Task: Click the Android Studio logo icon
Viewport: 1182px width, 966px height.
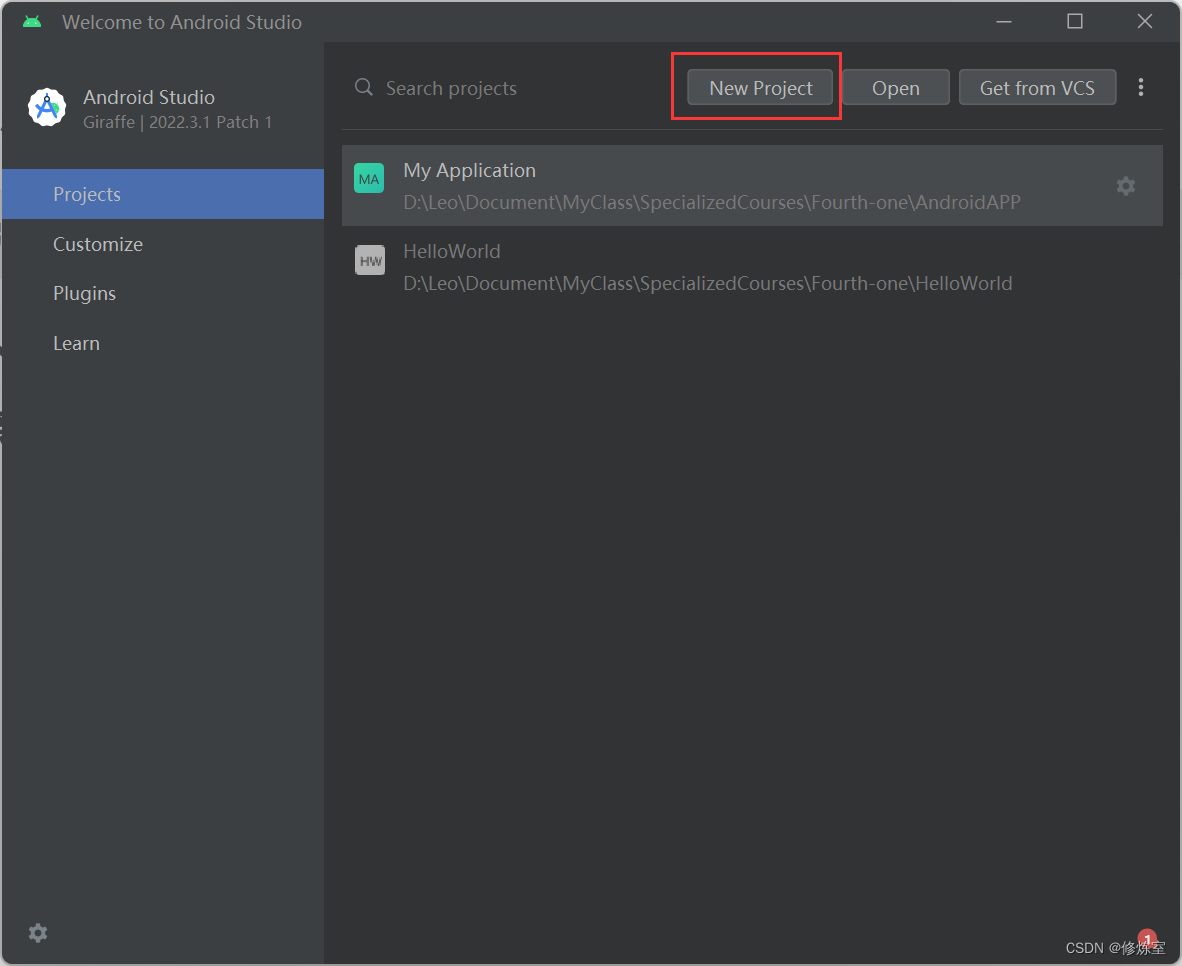Action: [x=47, y=108]
